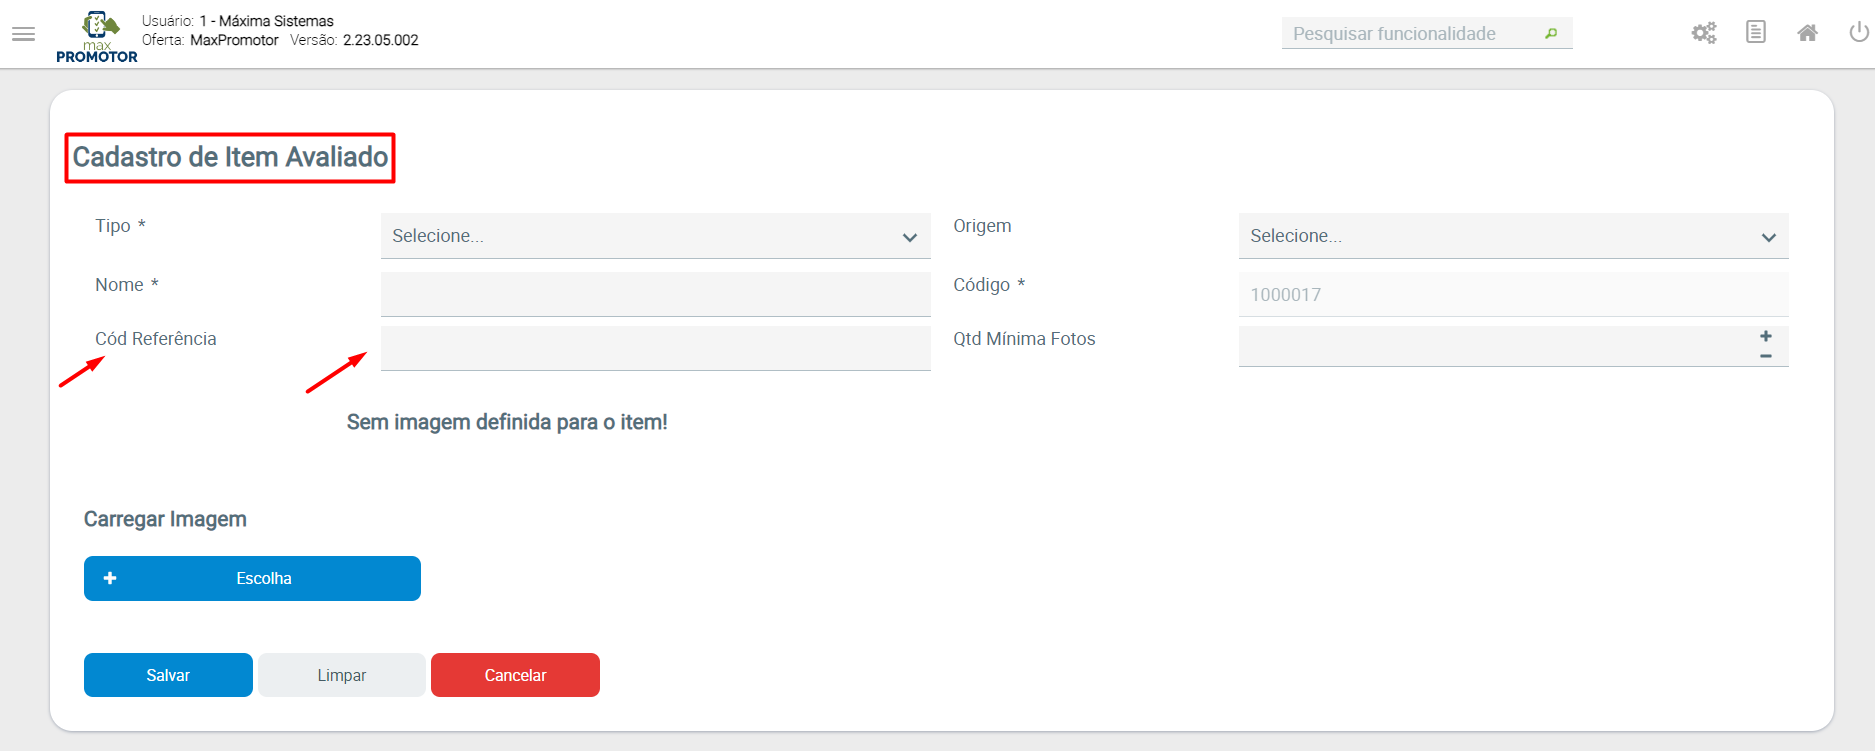Focus the Nome input field
Screen dimensions: 1875x751
pos(656,294)
